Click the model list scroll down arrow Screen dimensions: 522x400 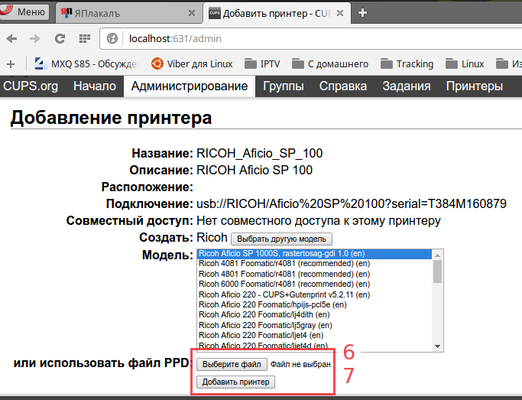click(x=438, y=346)
